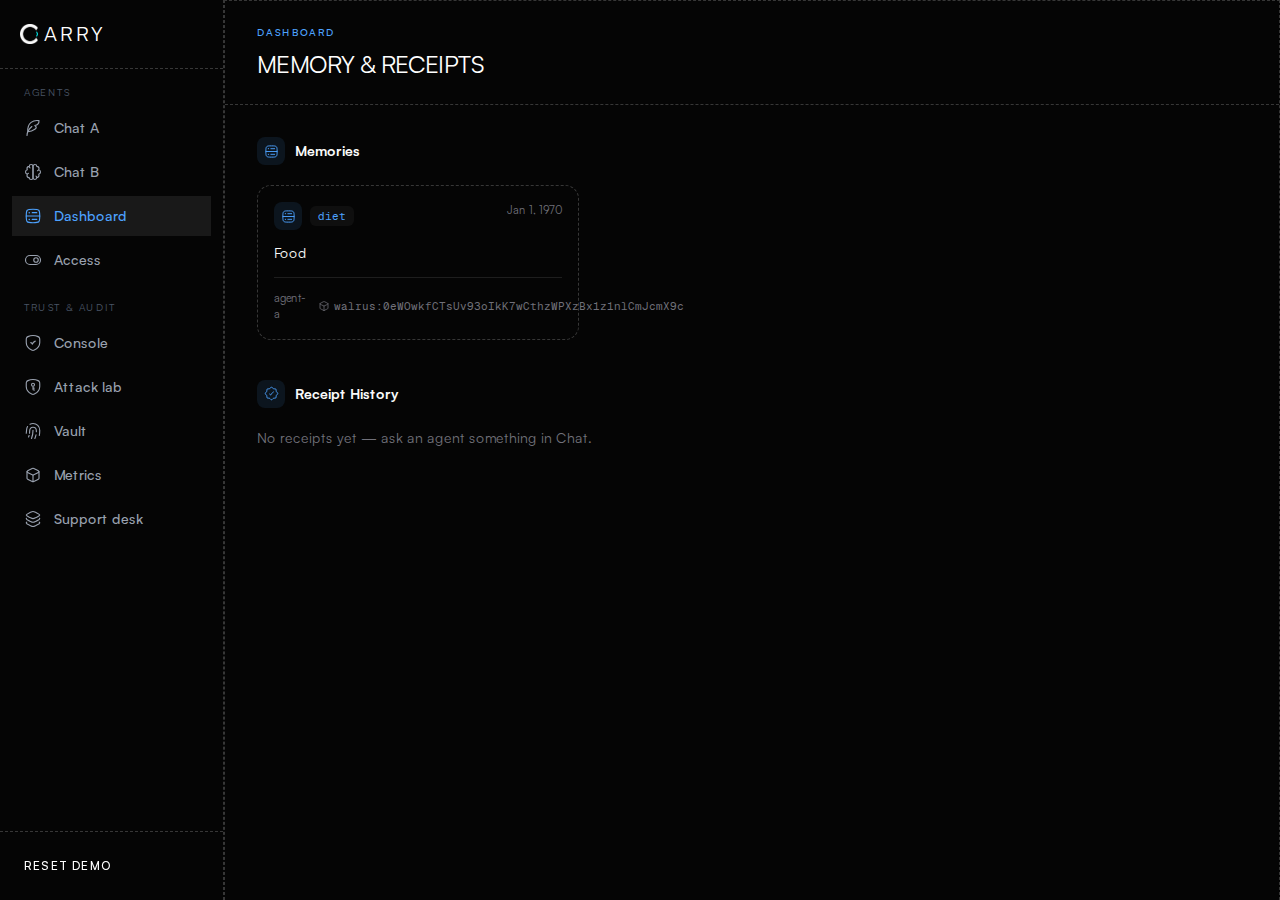
Task: Click the agent-a label
Action: point(290,306)
